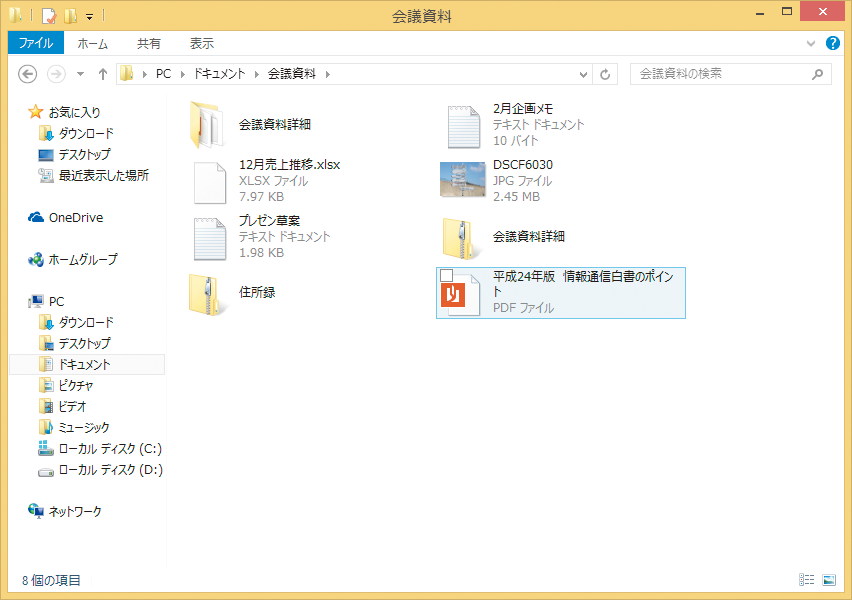This screenshot has height=600, width=852.
Task: Click the 平成24年版 情報通信白書のポイント file name
Action: (x=583, y=284)
